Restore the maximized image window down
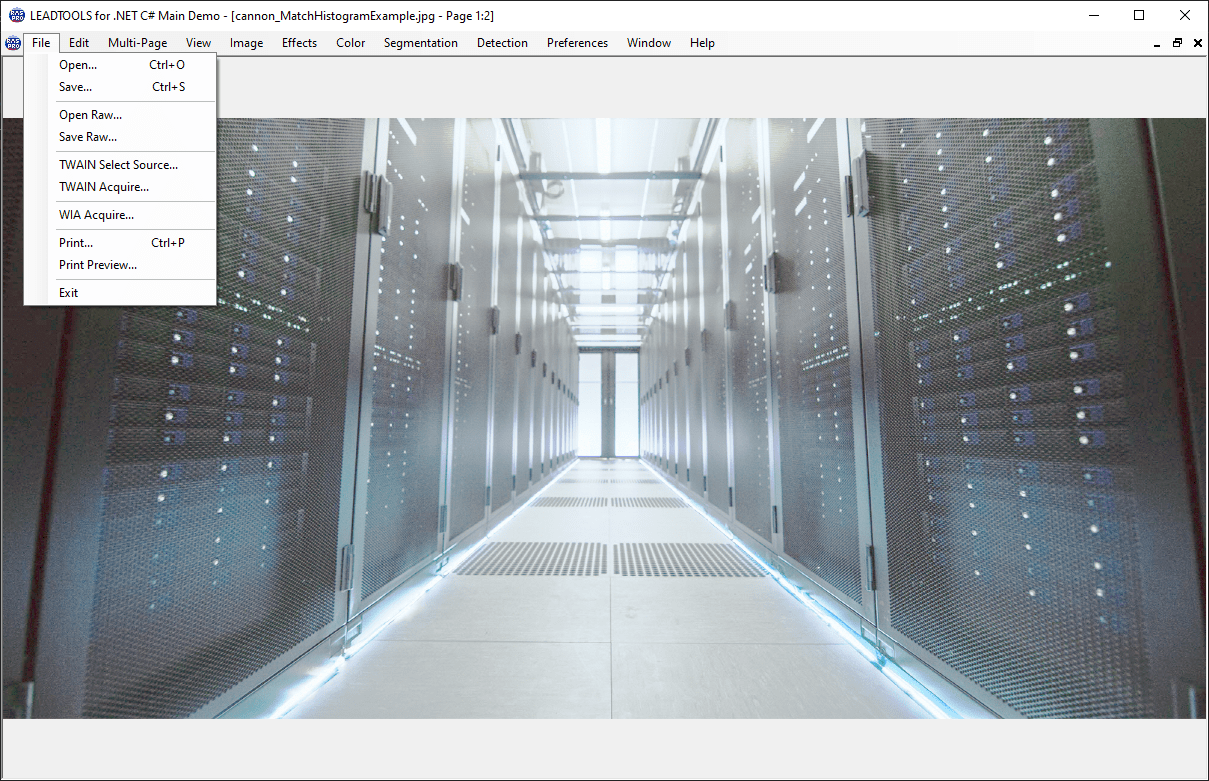 (1178, 43)
